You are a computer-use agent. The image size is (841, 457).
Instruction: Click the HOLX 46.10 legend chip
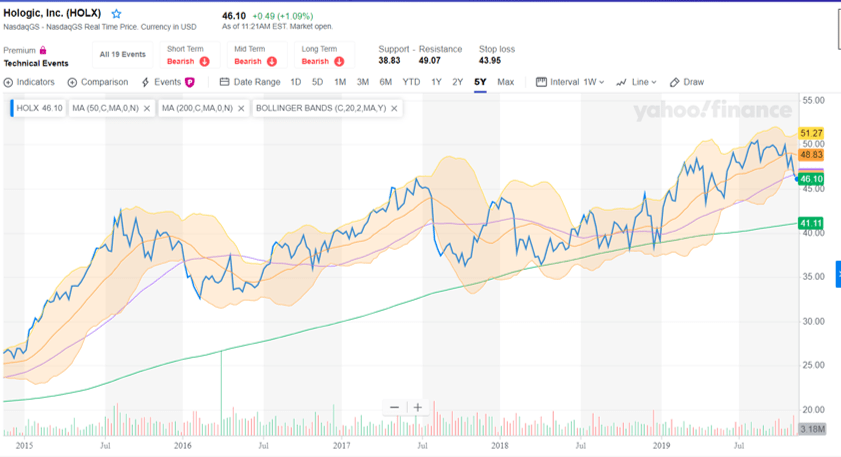(39, 108)
